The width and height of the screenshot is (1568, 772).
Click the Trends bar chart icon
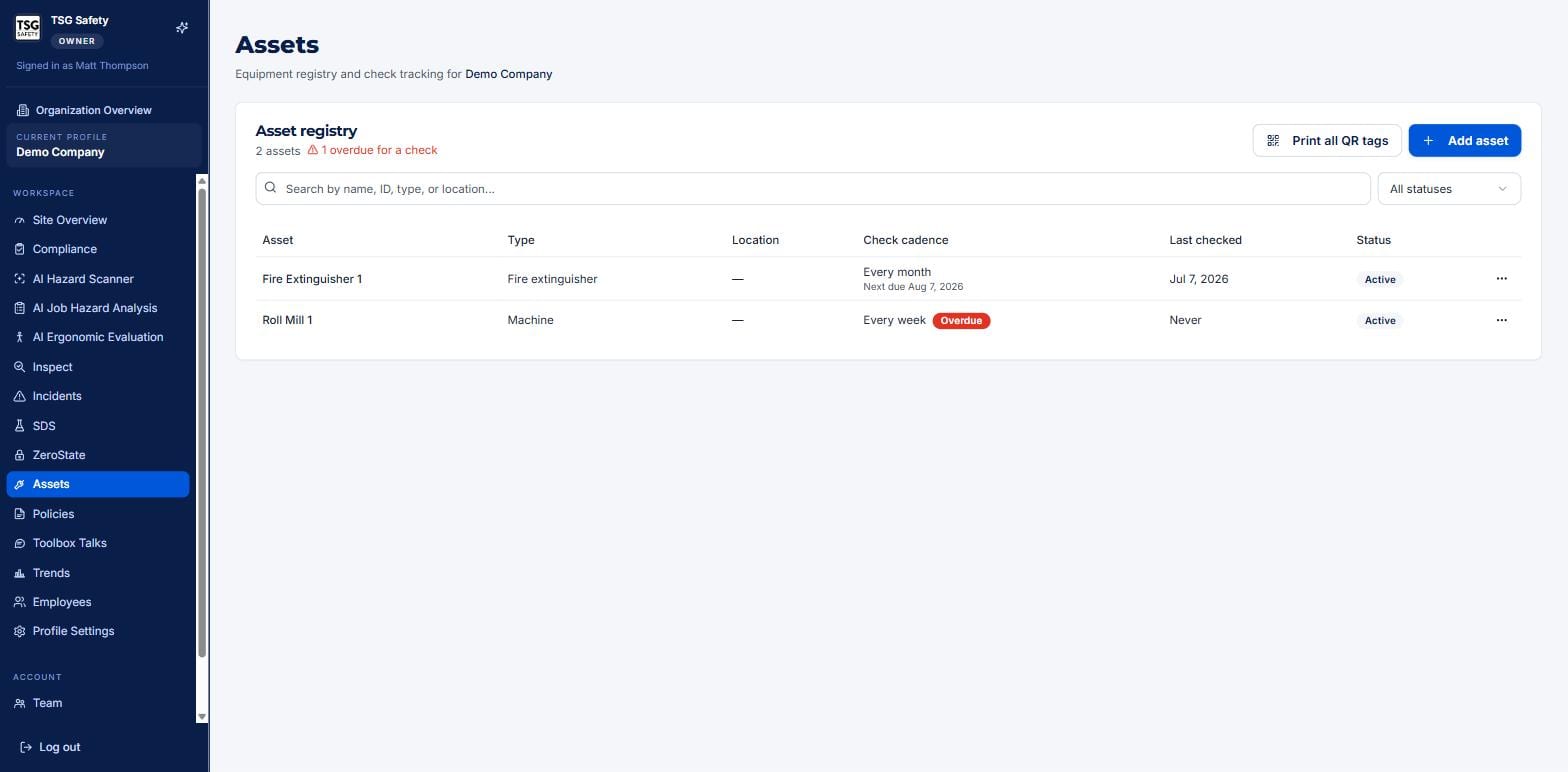[19, 573]
